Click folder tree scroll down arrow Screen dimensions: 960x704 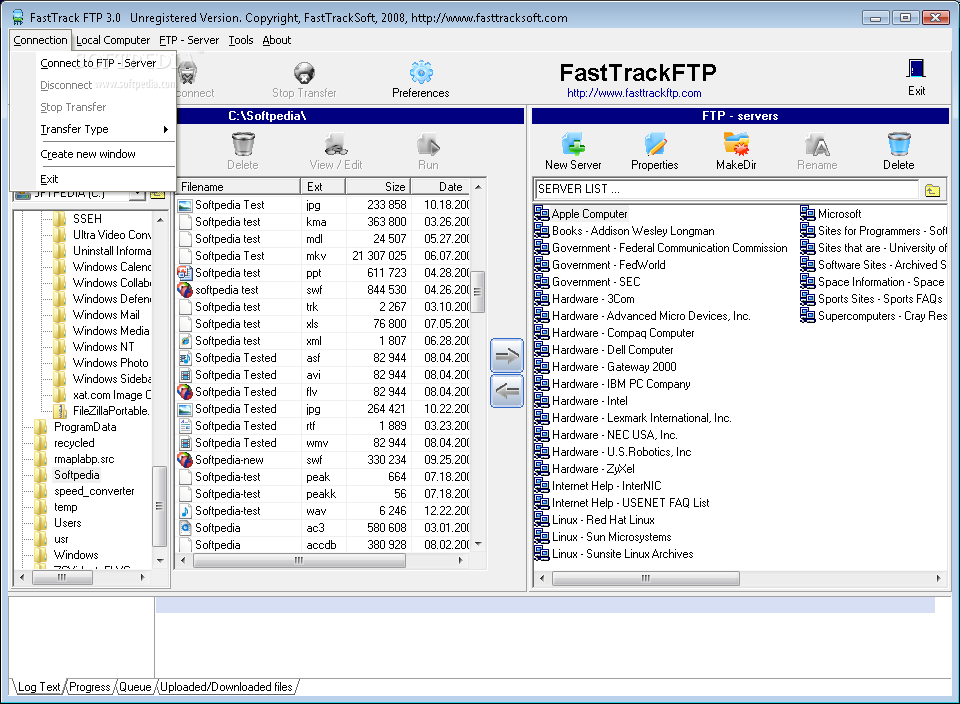(160, 561)
